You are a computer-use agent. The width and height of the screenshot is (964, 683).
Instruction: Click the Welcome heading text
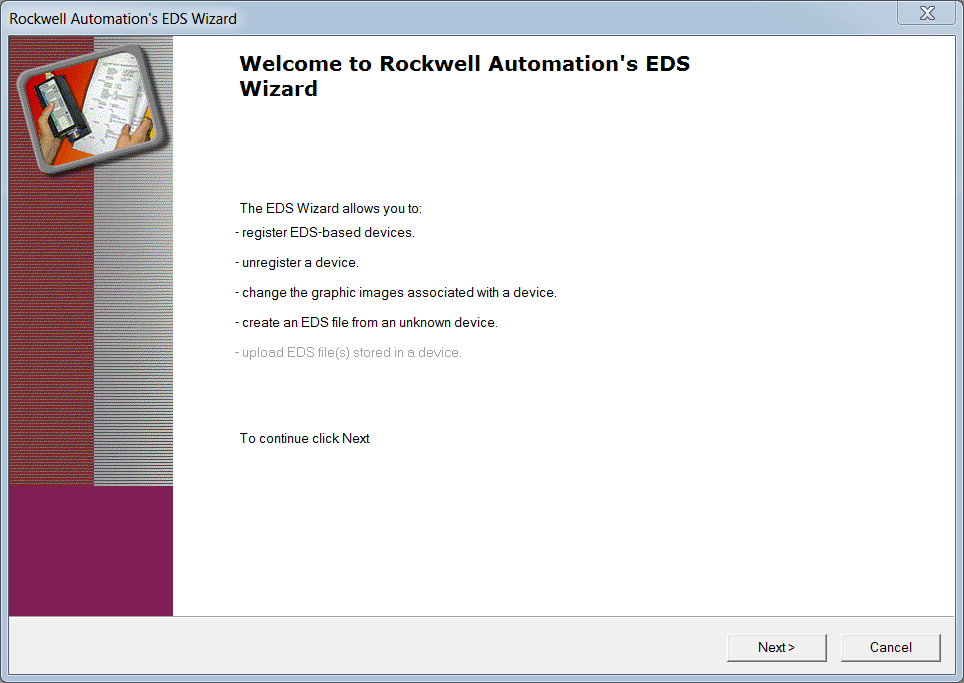click(x=464, y=76)
